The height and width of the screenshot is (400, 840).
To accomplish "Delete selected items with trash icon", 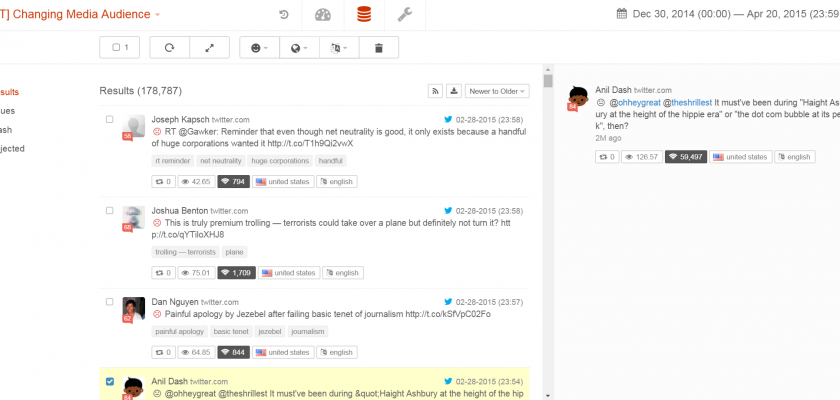I will [378, 47].
